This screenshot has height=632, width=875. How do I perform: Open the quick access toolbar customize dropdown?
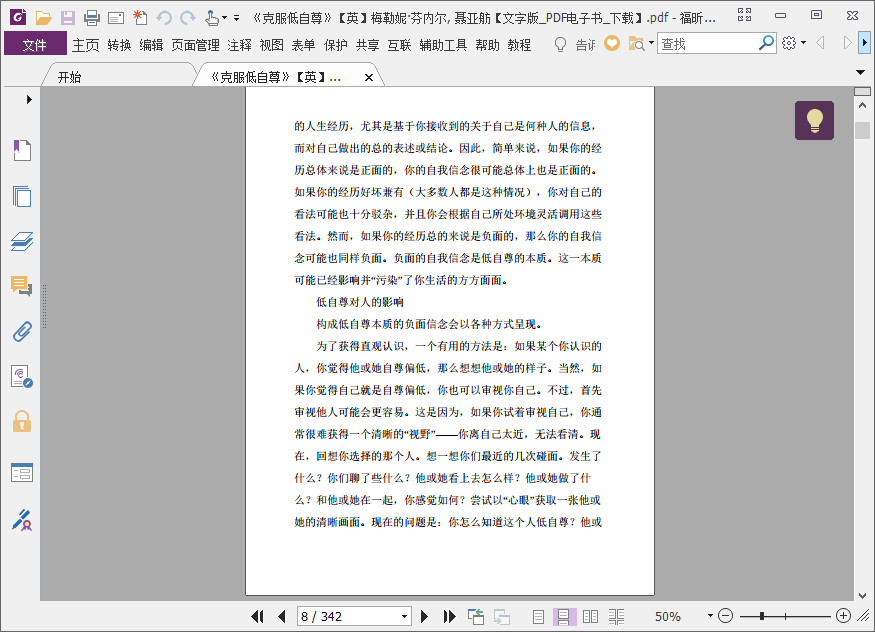[237, 18]
